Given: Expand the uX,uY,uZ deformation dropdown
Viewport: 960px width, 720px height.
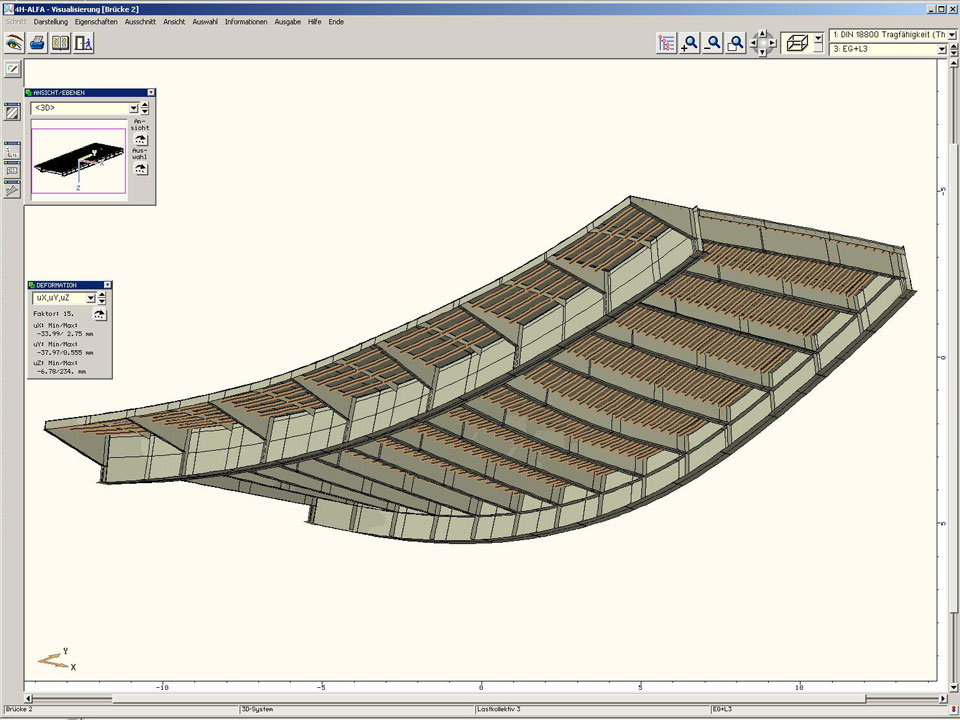Looking at the screenshot, I should pyautogui.click(x=90, y=298).
